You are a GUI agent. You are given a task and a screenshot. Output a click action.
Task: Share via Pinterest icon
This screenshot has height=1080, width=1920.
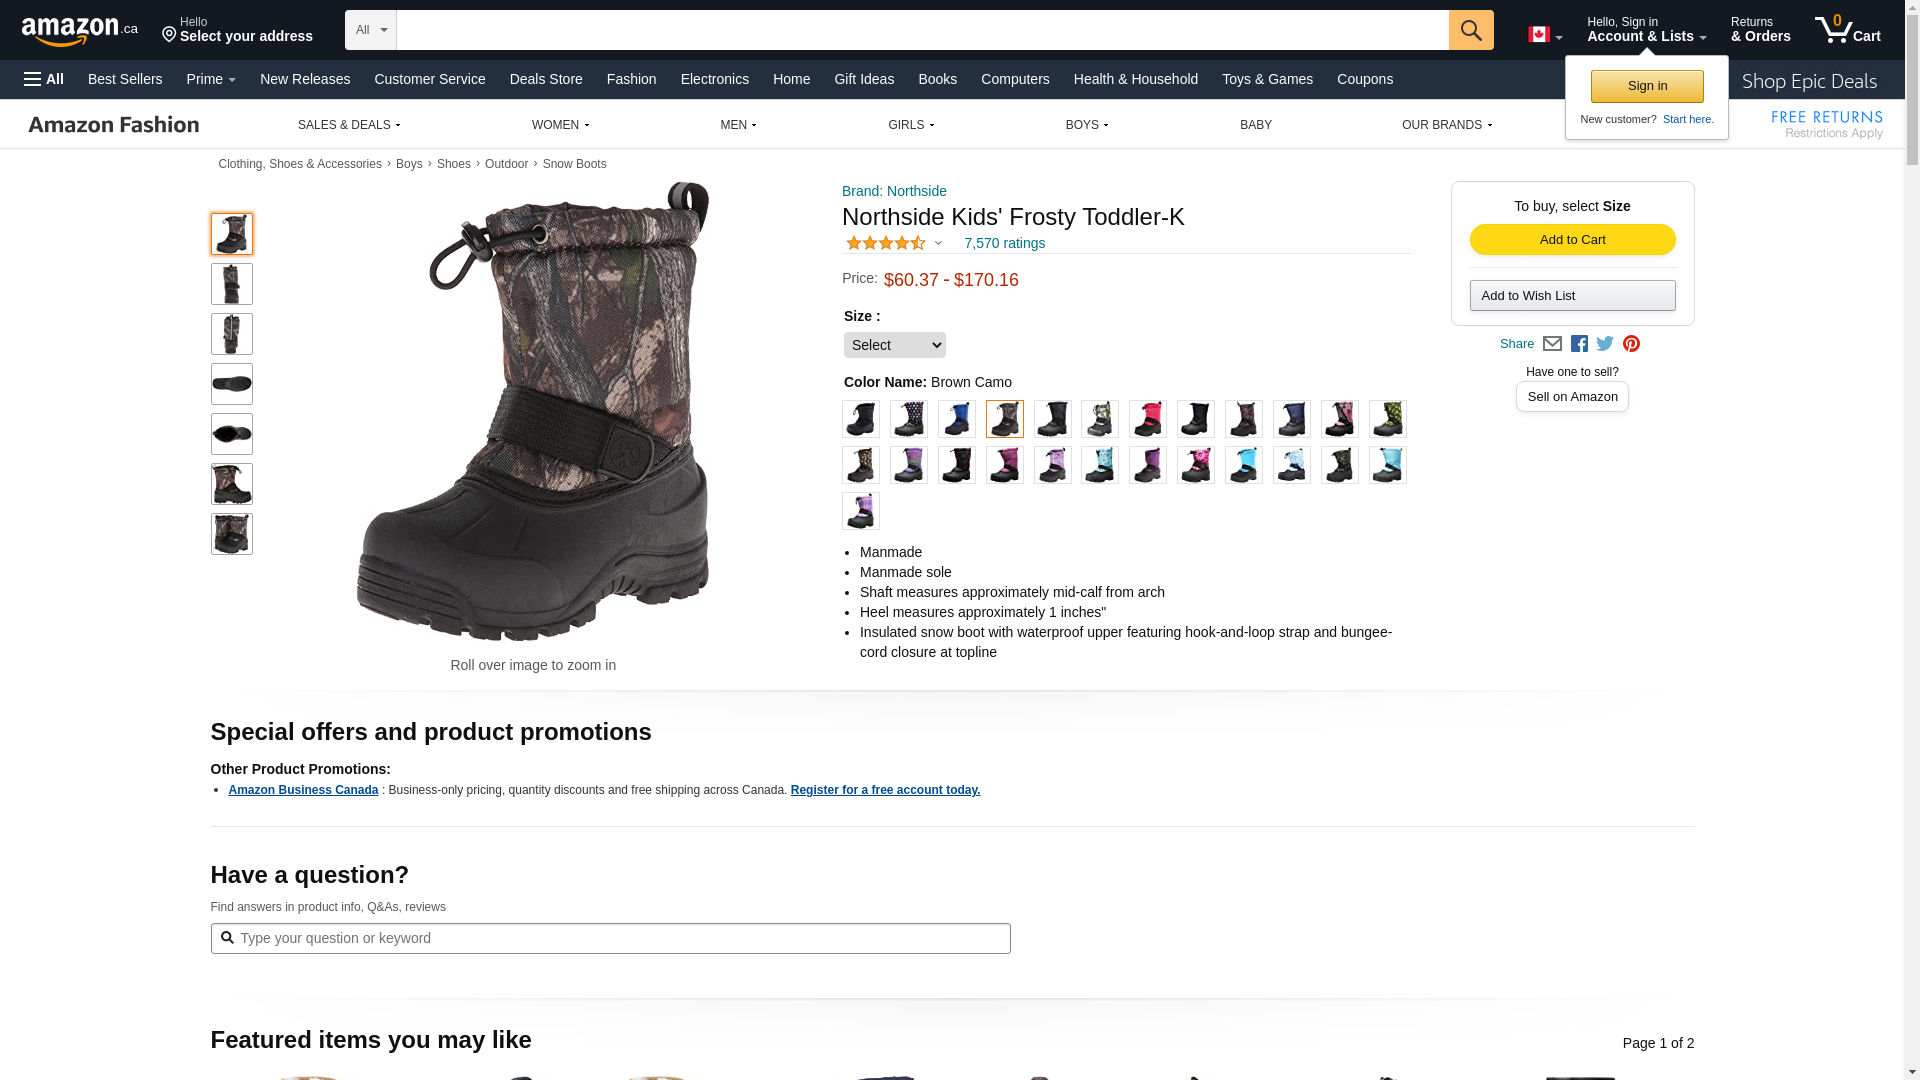coord(1631,344)
